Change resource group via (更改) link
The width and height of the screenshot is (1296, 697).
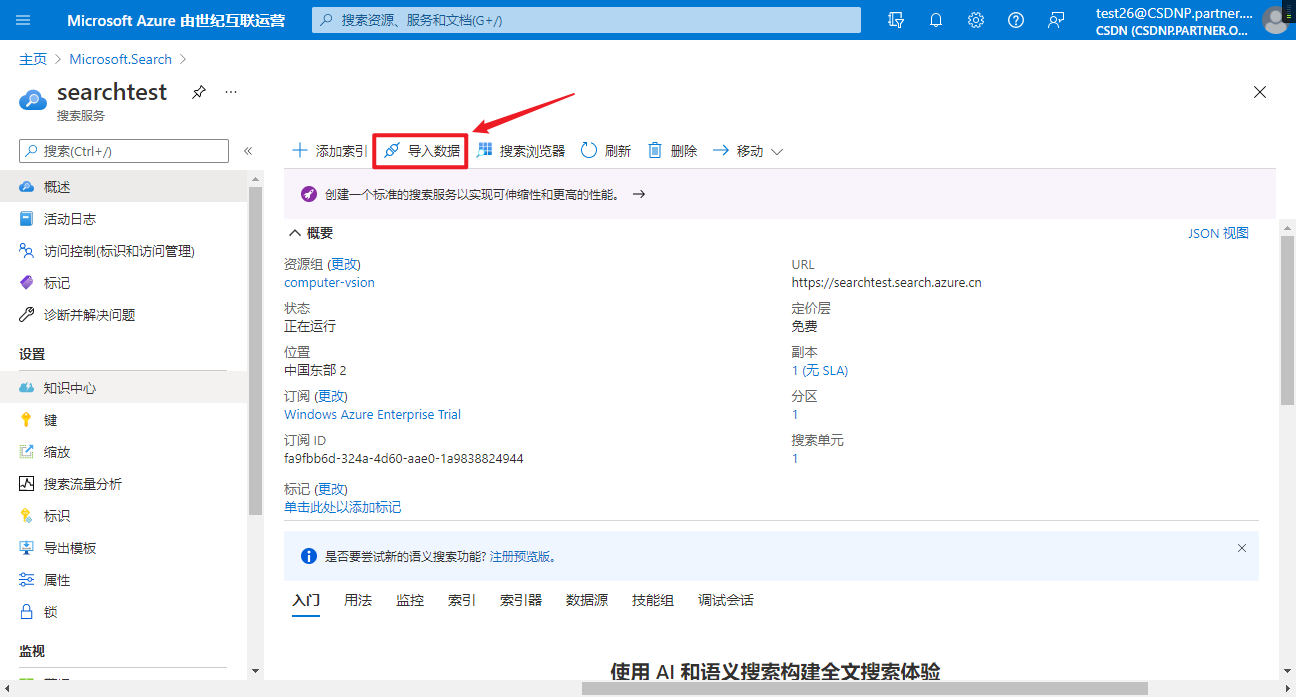344,265
